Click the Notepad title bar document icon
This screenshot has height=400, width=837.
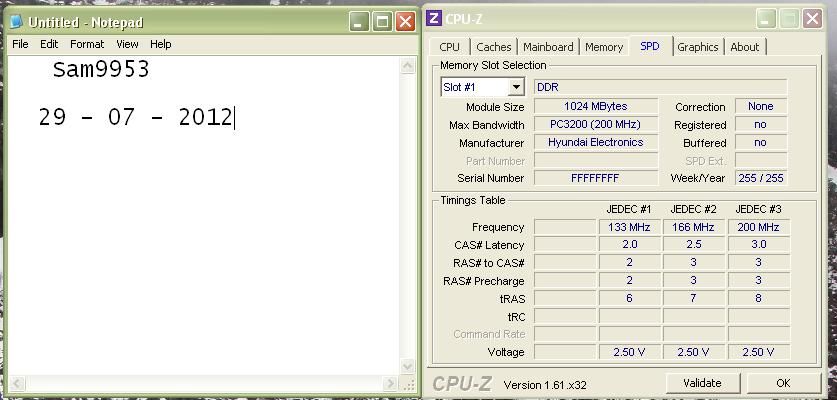(17, 21)
